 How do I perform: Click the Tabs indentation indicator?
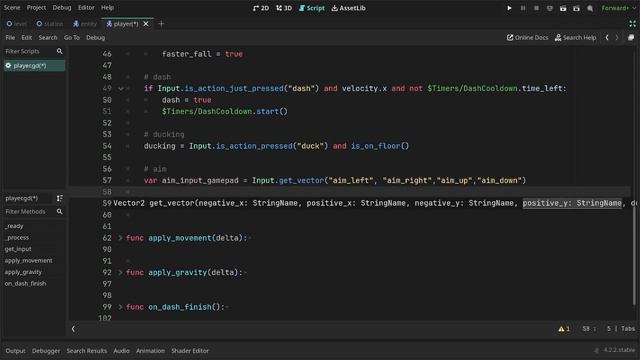click(x=628, y=329)
